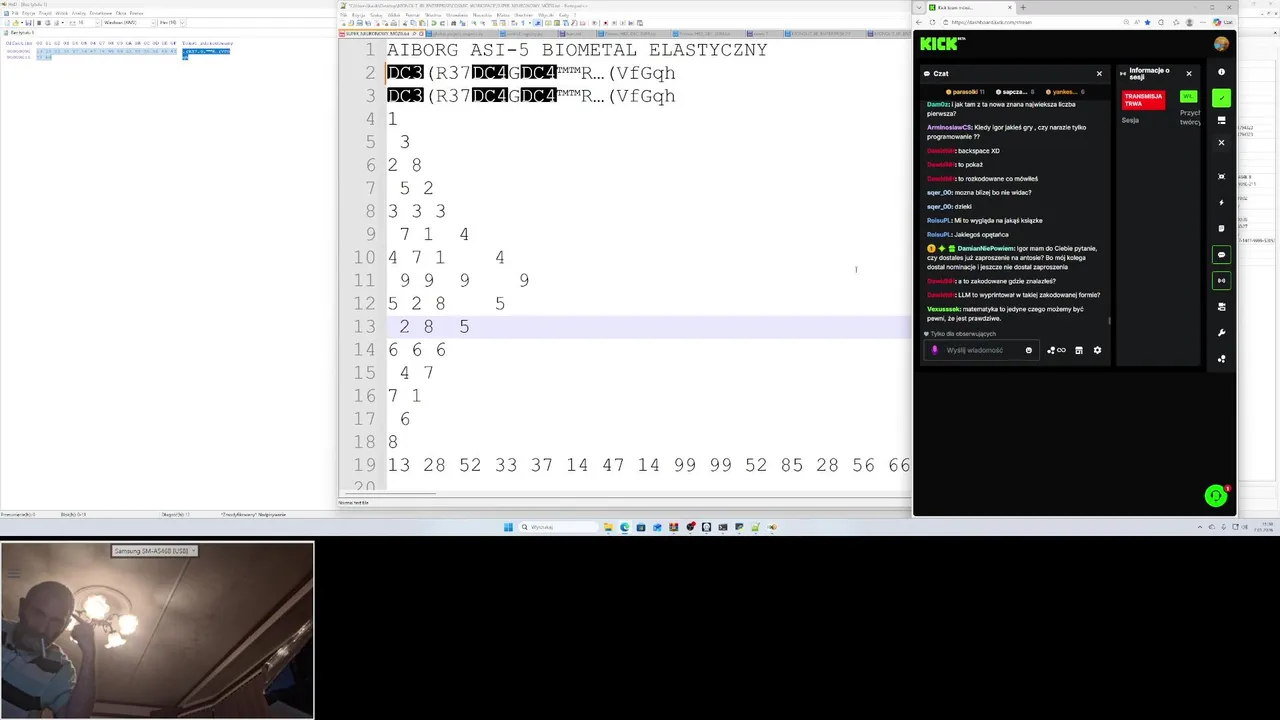Click the shop icon next to chat gear
Image resolution: width=1280 pixels, height=720 pixels.
[x=1079, y=350]
